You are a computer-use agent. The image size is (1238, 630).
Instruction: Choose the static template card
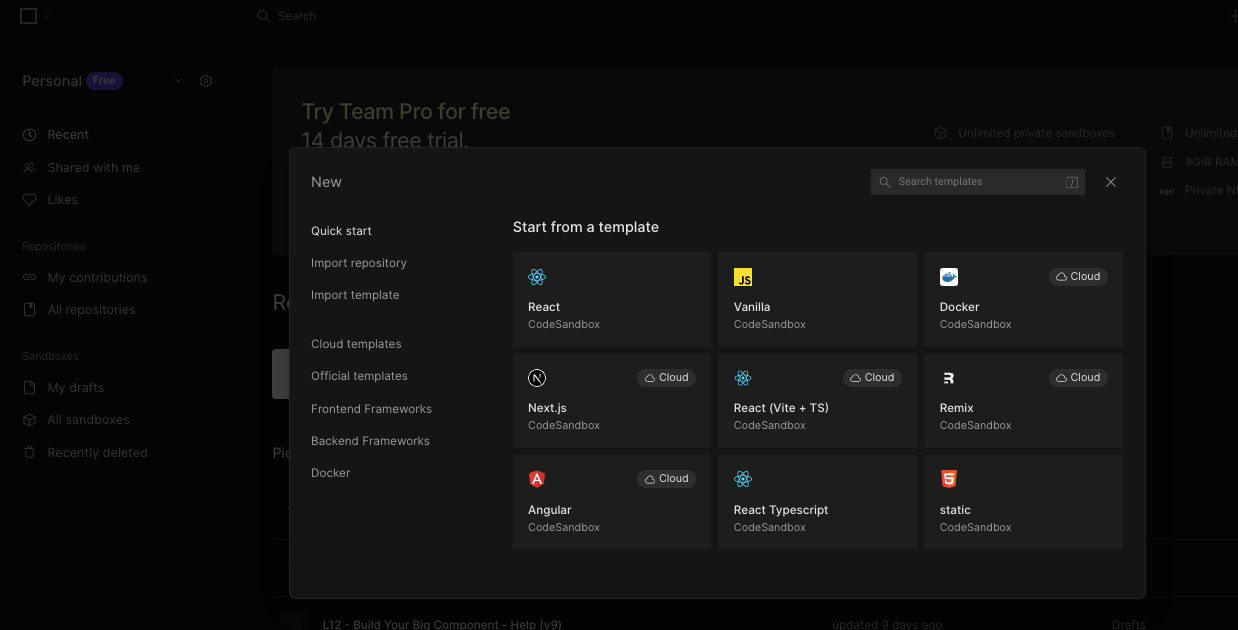click(1023, 501)
